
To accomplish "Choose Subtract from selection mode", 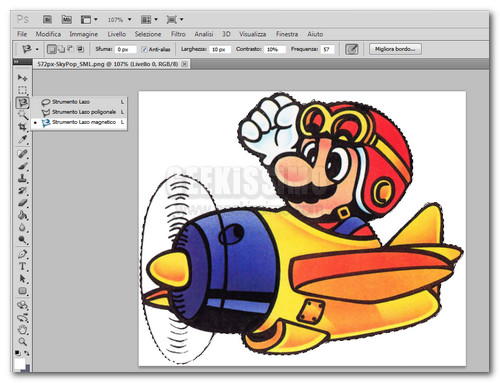I will tap(71, 49).
